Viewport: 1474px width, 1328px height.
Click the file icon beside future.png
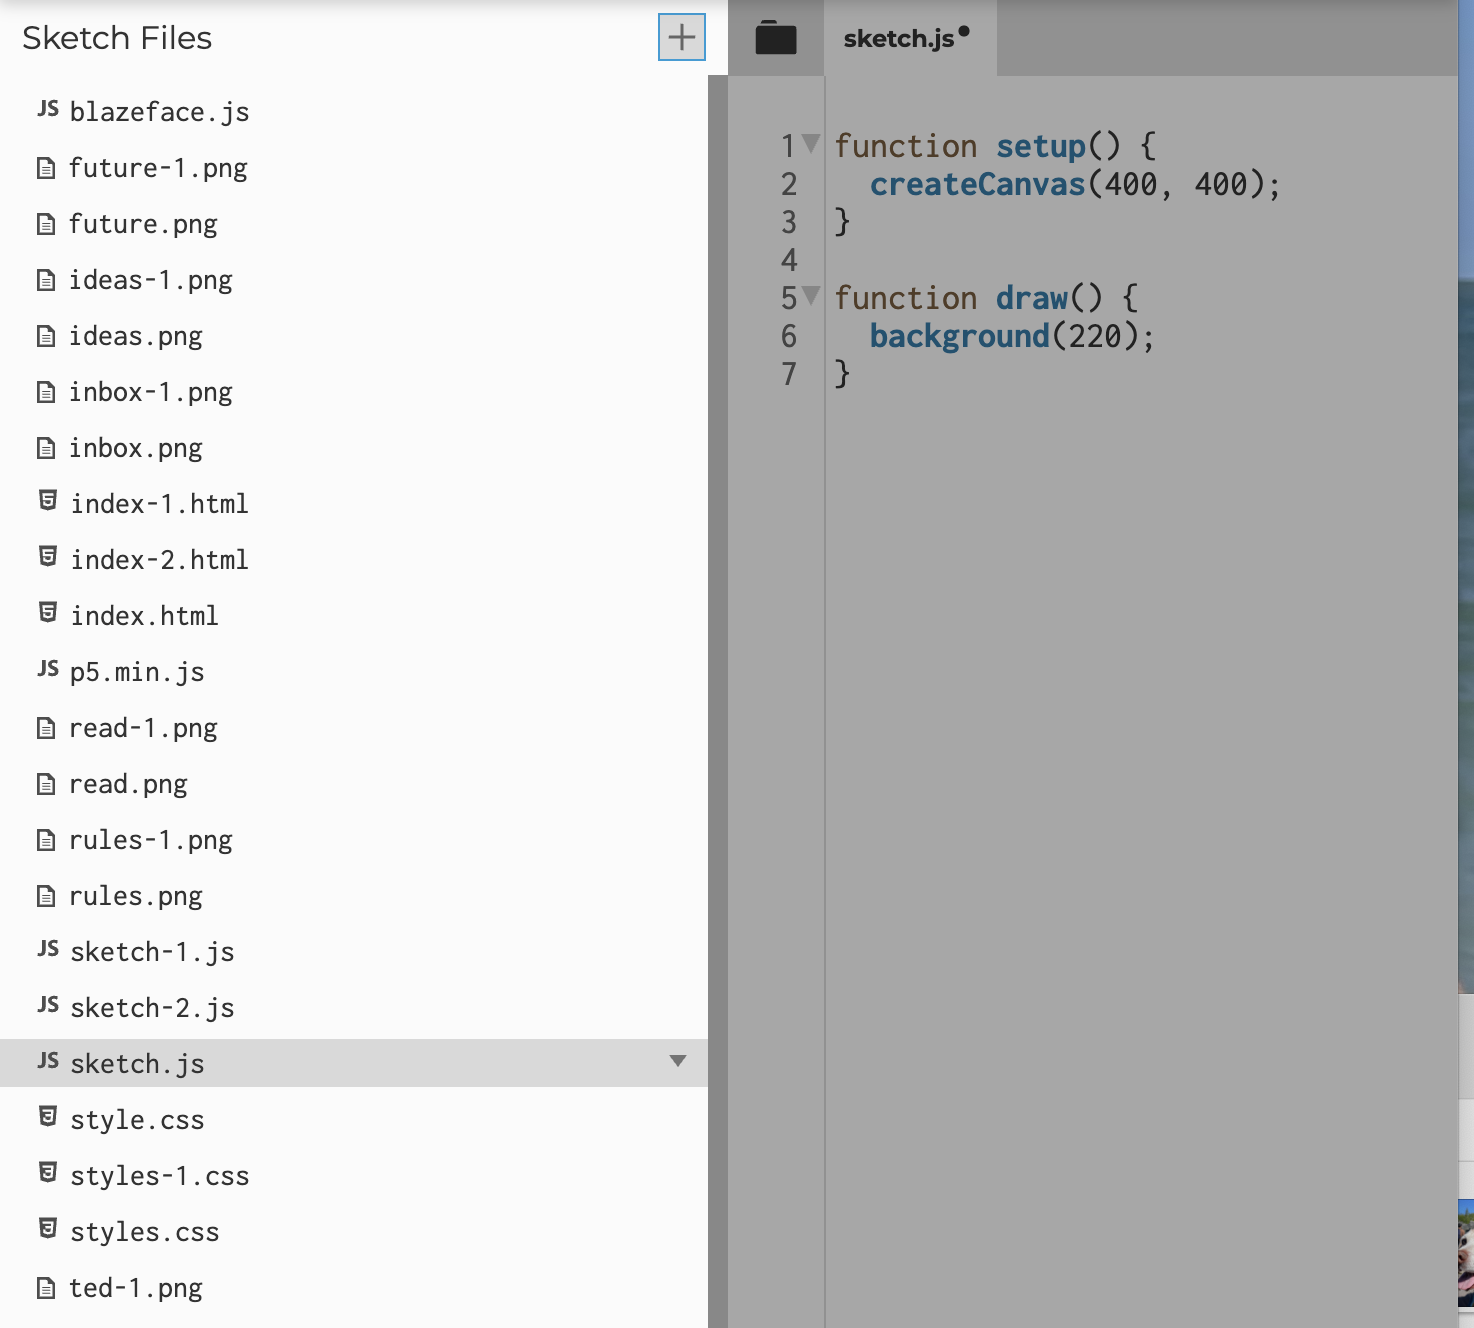pos(46,224)
